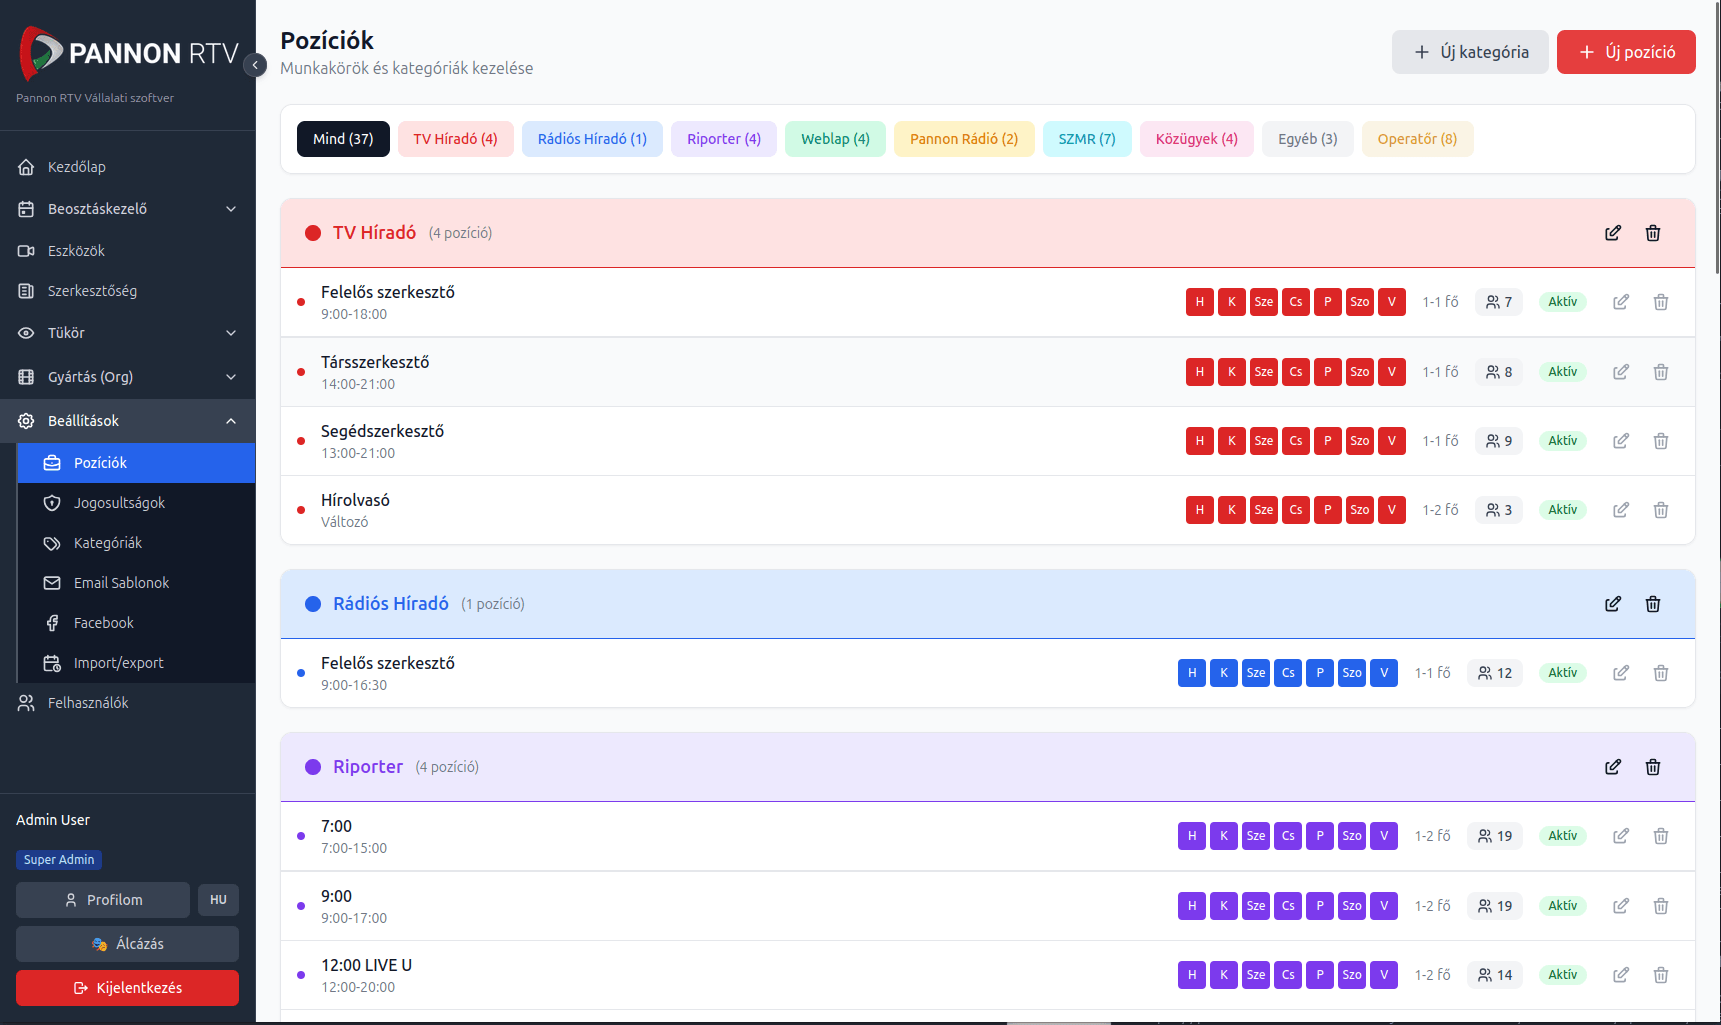Viewport: 1721px width, 1025px height.
Task: Delete the Hírolvasó position
Action: [x=1661, y=510]
